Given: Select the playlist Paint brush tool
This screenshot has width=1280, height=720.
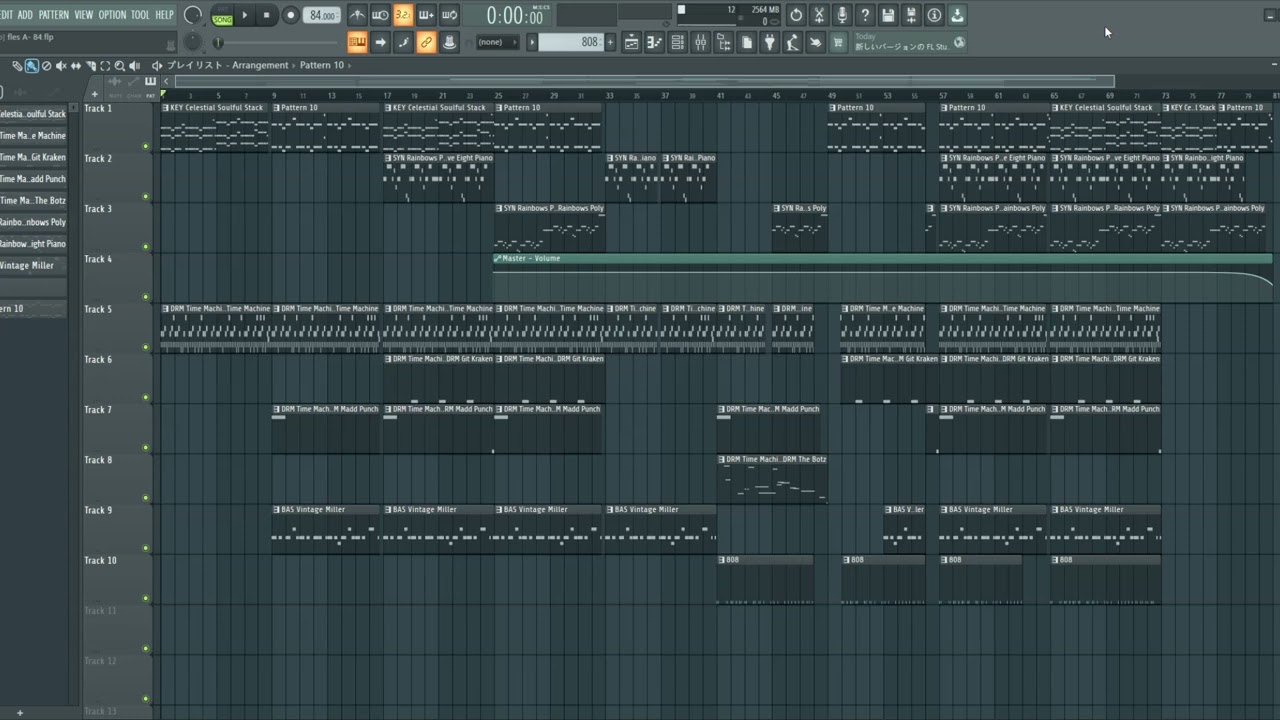Looking at the screenshot, I should point(31,66).
